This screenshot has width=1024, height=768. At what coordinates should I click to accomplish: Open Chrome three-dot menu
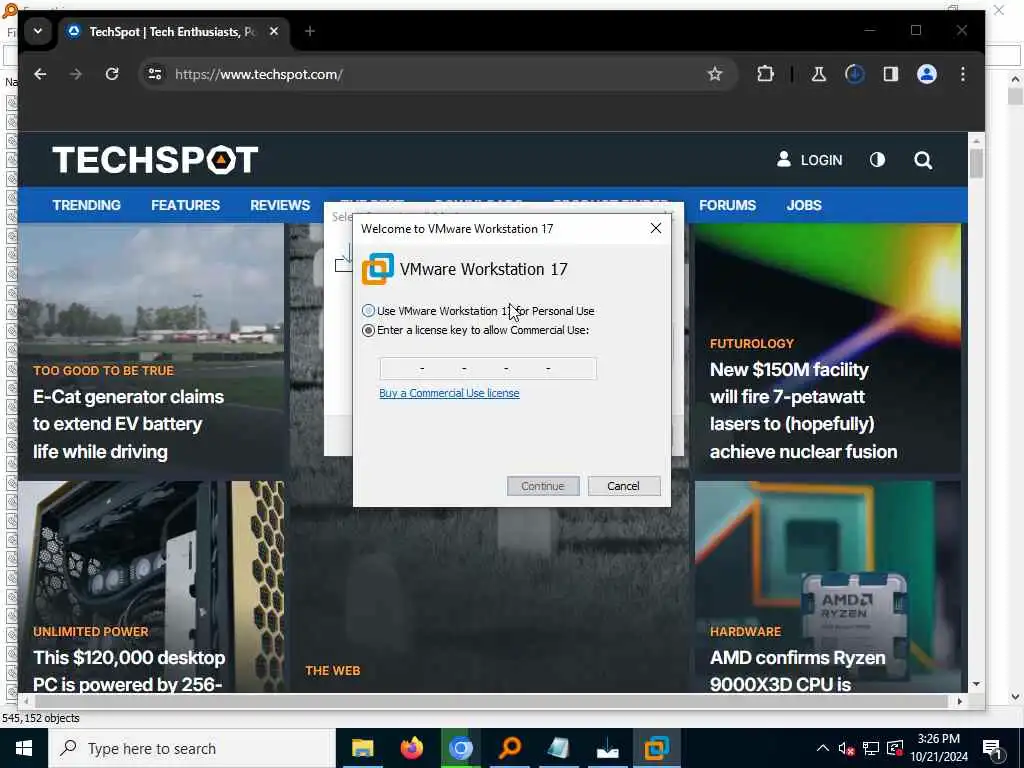click(963, 74)
